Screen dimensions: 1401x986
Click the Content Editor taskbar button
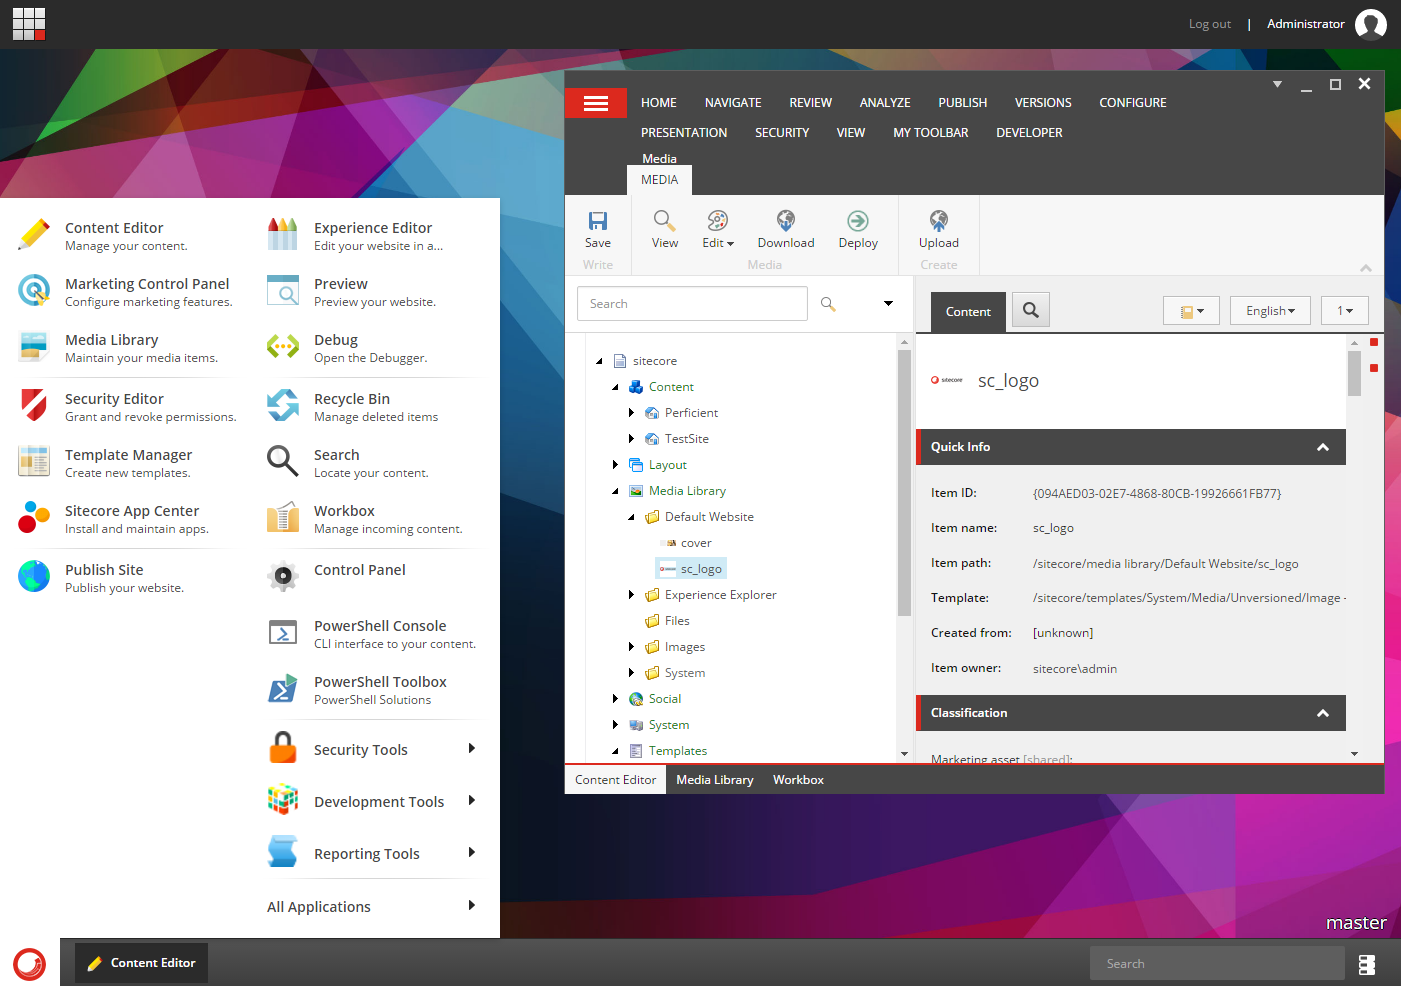(142, 963)
